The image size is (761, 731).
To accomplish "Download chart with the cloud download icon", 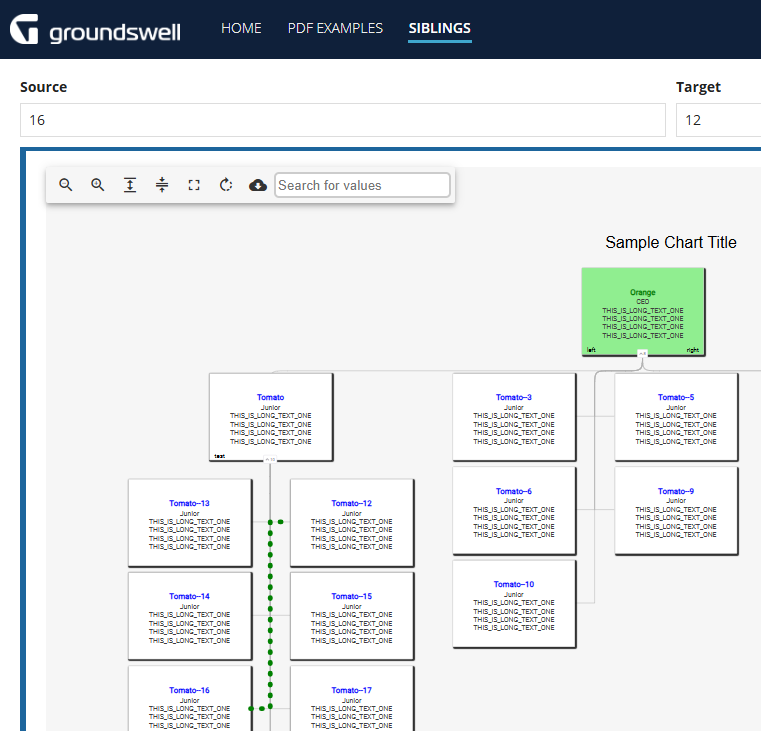I will [x=258, y=185].
